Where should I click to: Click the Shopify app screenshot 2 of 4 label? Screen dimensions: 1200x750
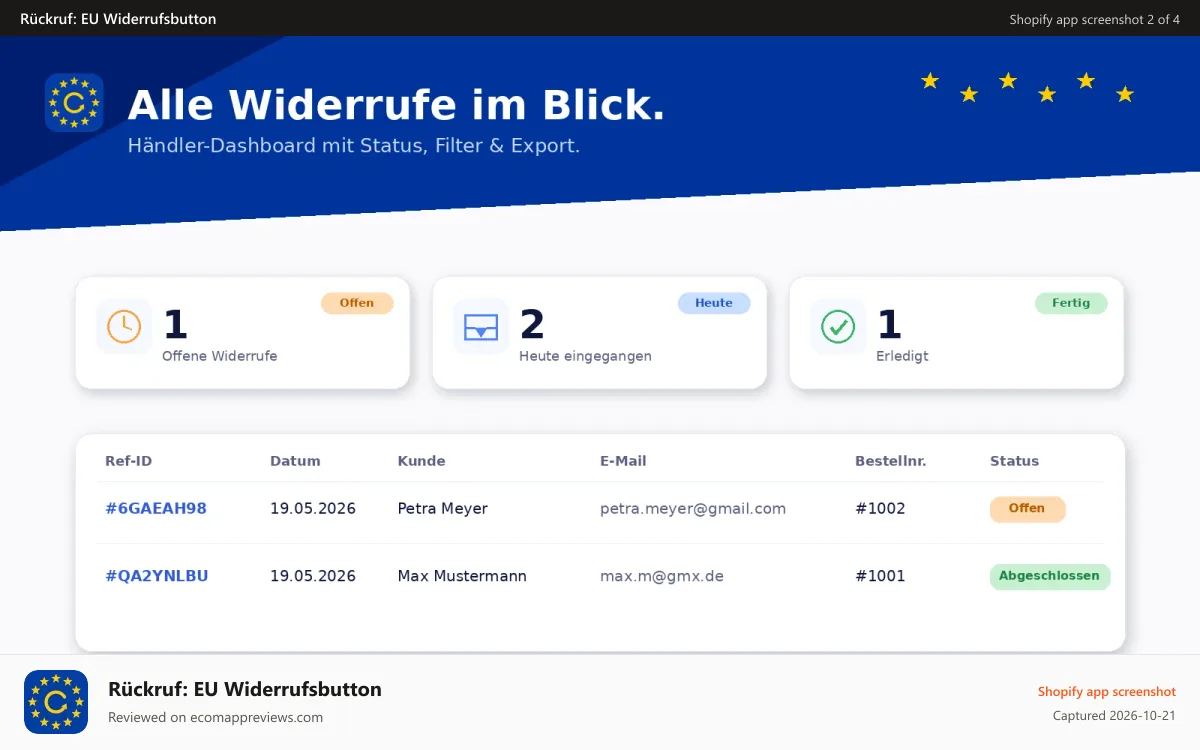point(1094,19)
